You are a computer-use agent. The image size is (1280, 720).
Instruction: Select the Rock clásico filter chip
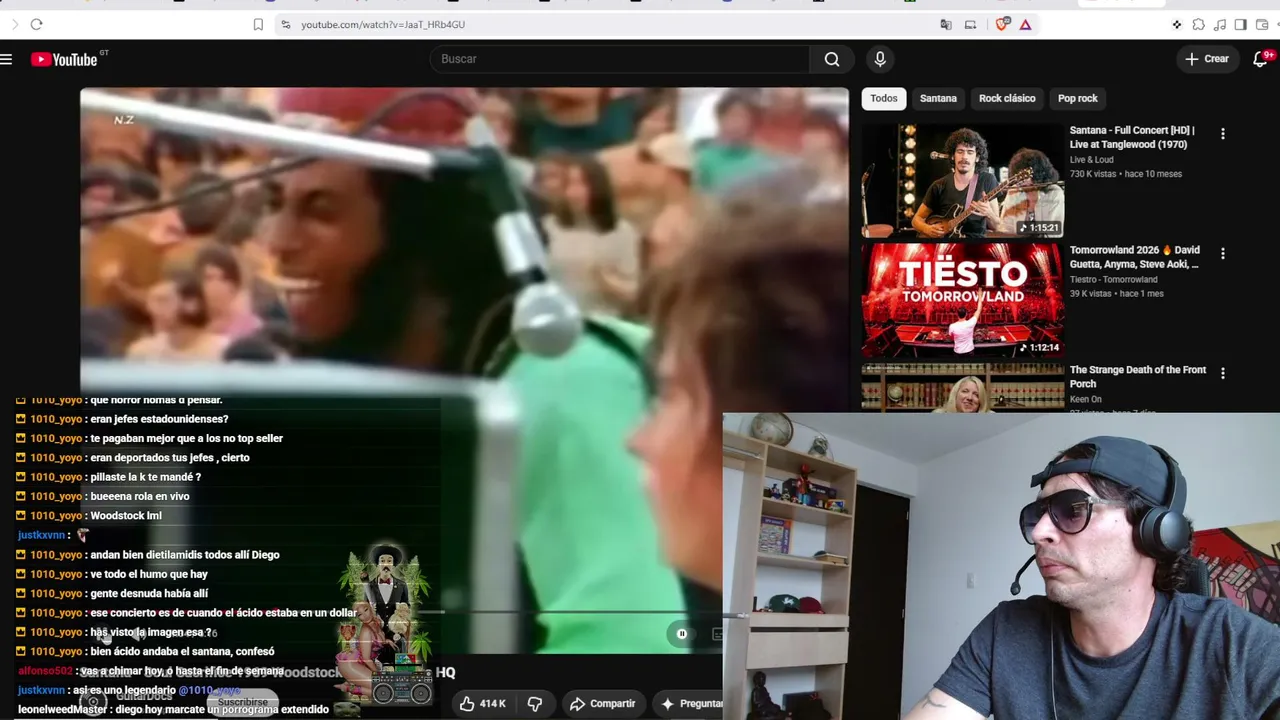coord(1007,98)
